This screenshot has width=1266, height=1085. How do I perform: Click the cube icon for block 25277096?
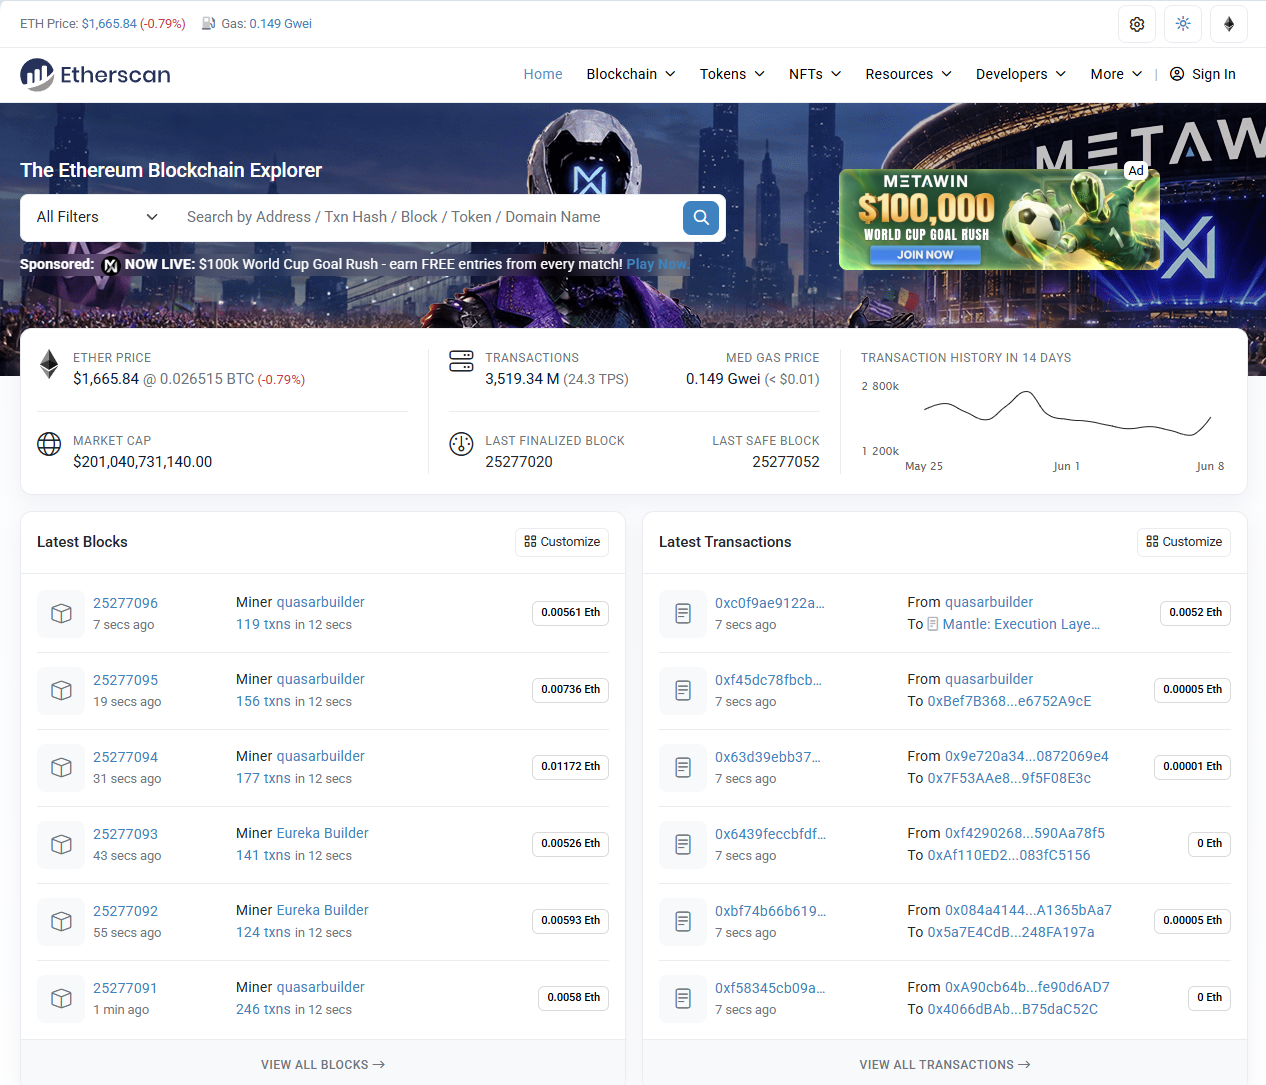pyautogui.click(x=61, y=613)
